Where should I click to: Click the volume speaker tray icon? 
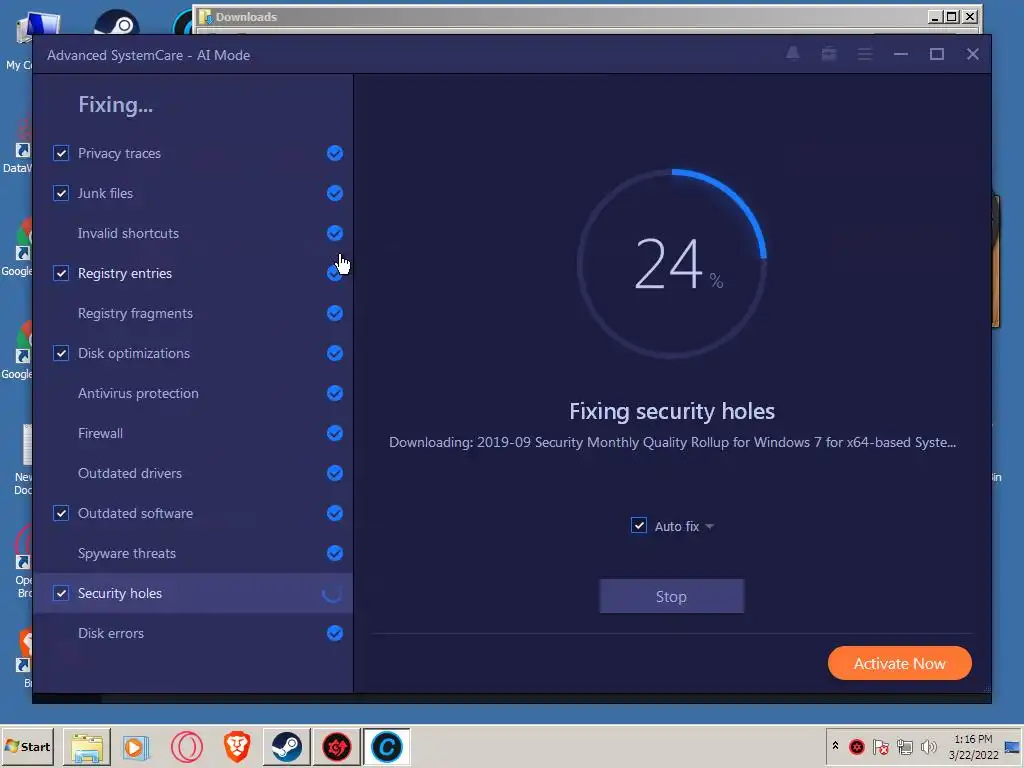coord(928,746)
